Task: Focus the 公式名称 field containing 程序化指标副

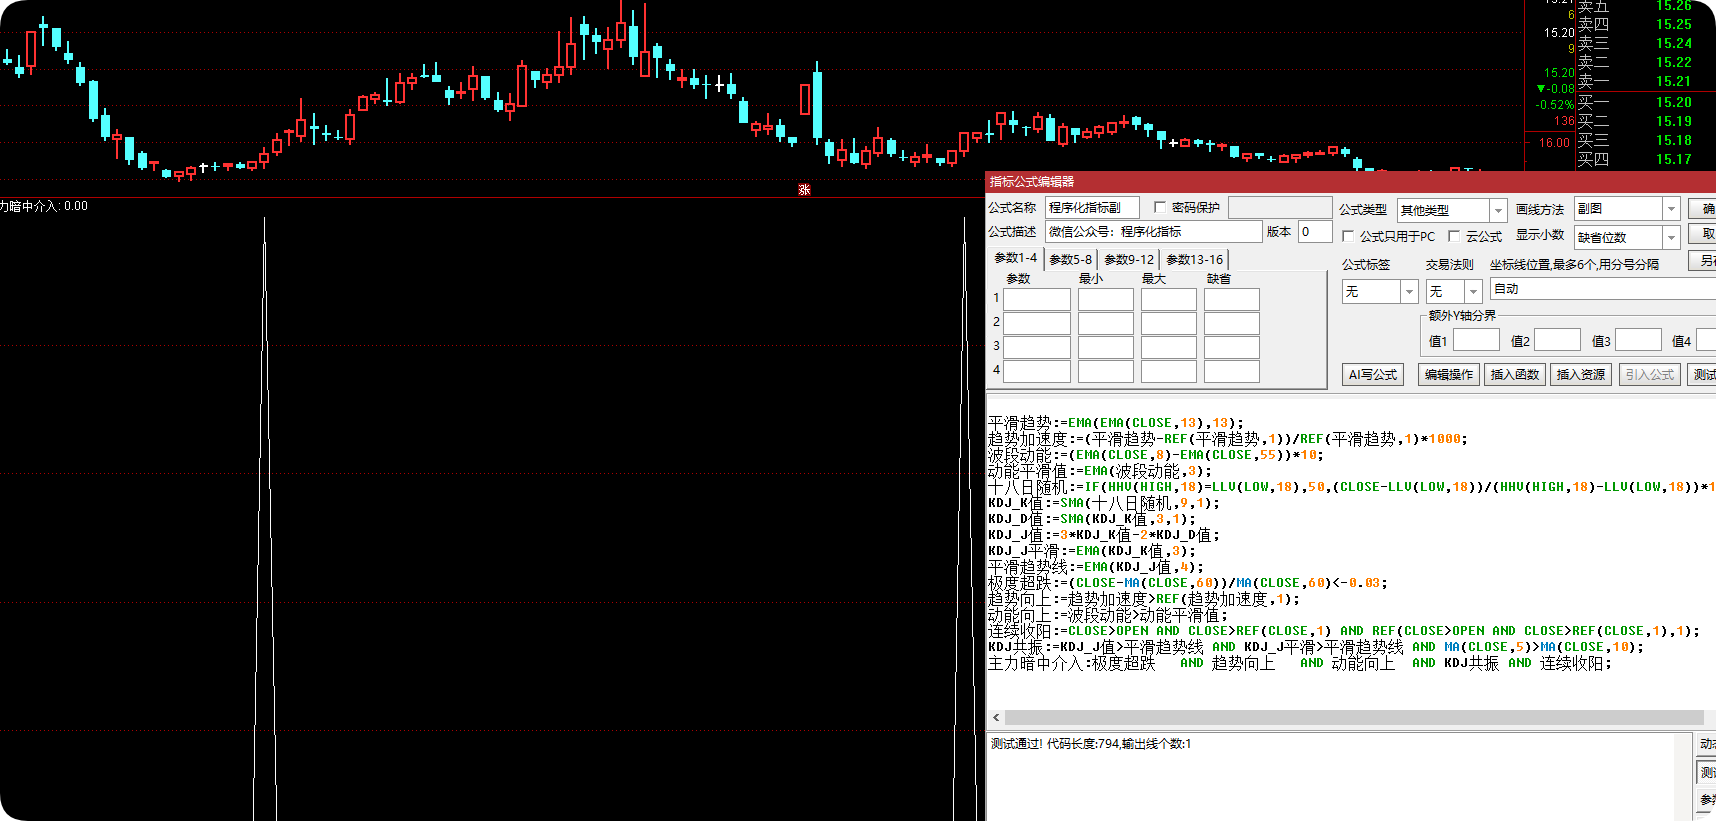Action: tap(1092, 208)
